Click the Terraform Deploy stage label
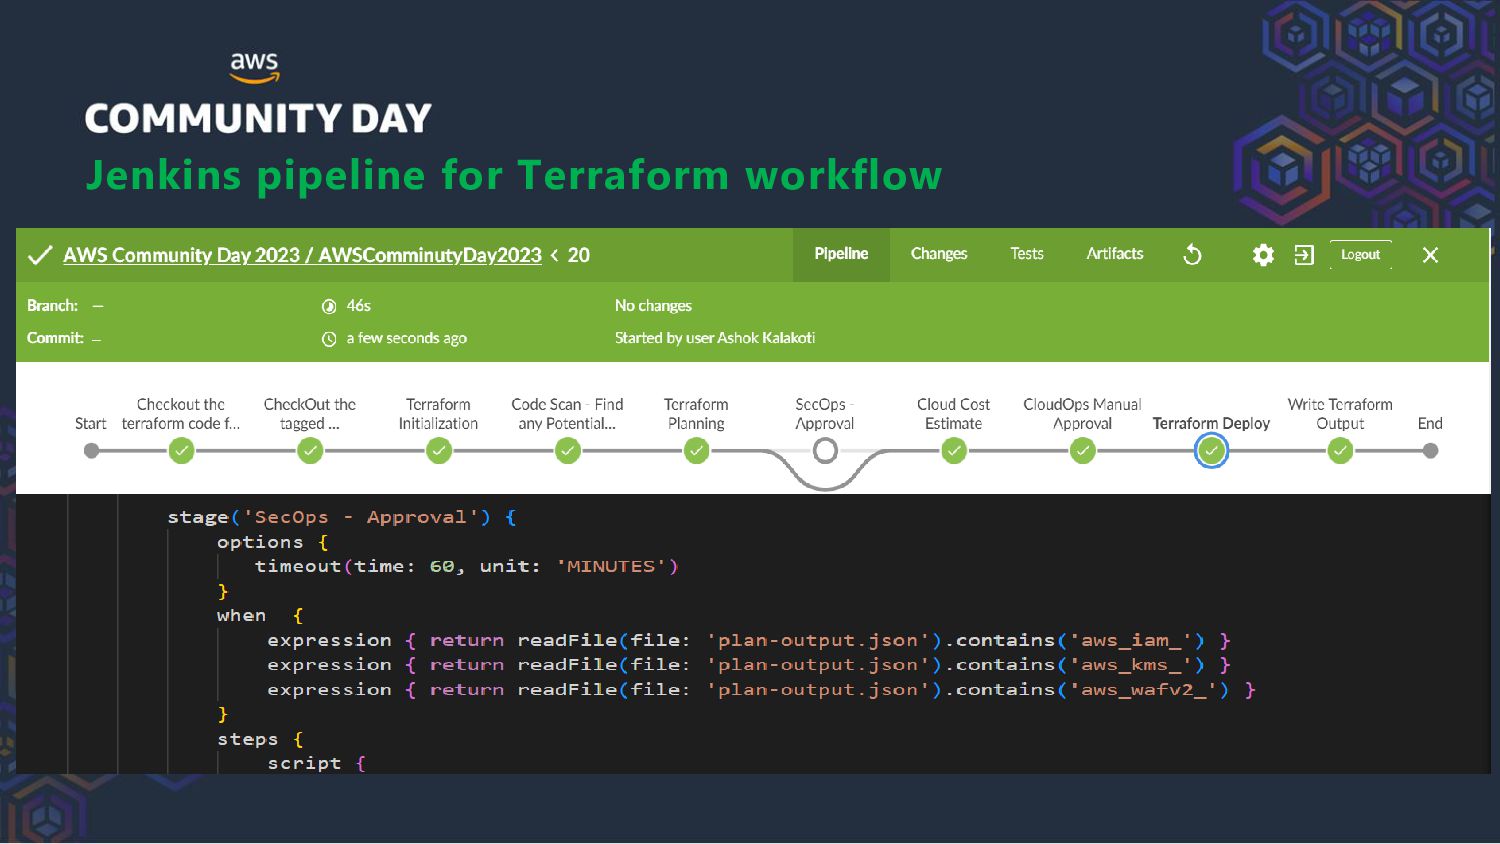1500x844 pixels. click(x=1211, y=423)
